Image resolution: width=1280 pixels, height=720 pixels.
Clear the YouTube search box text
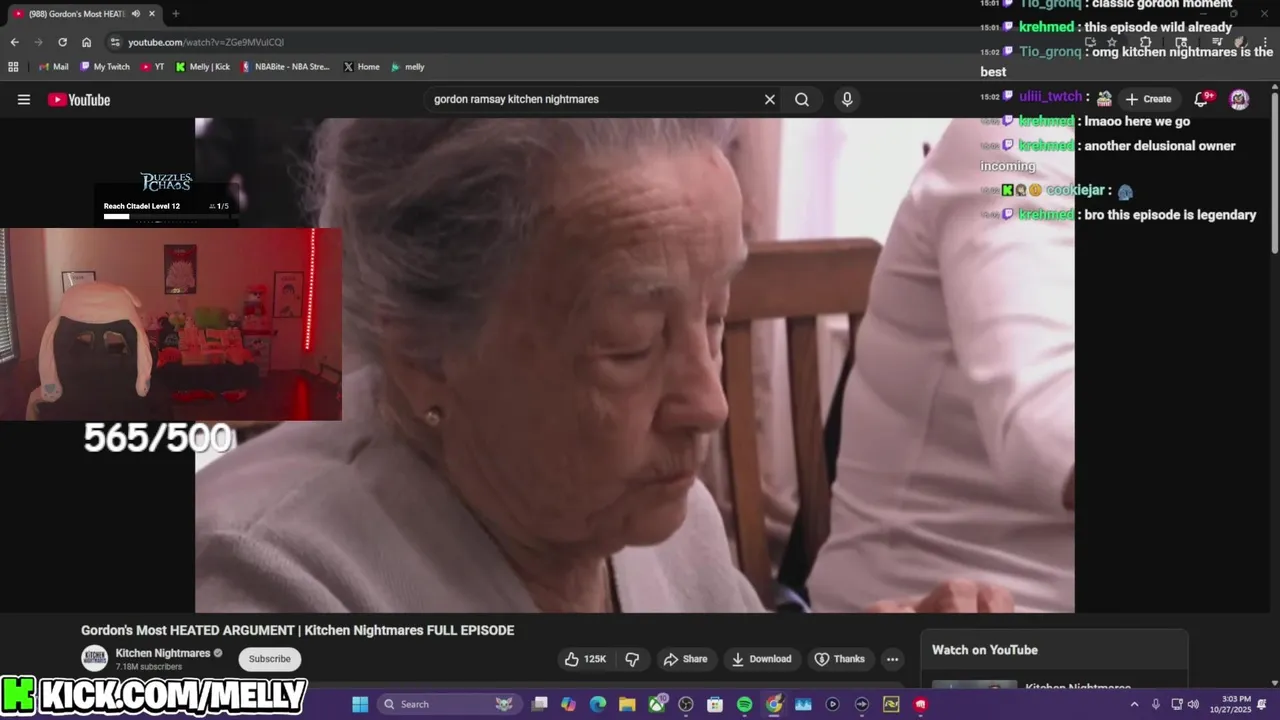tap(770, 99)
